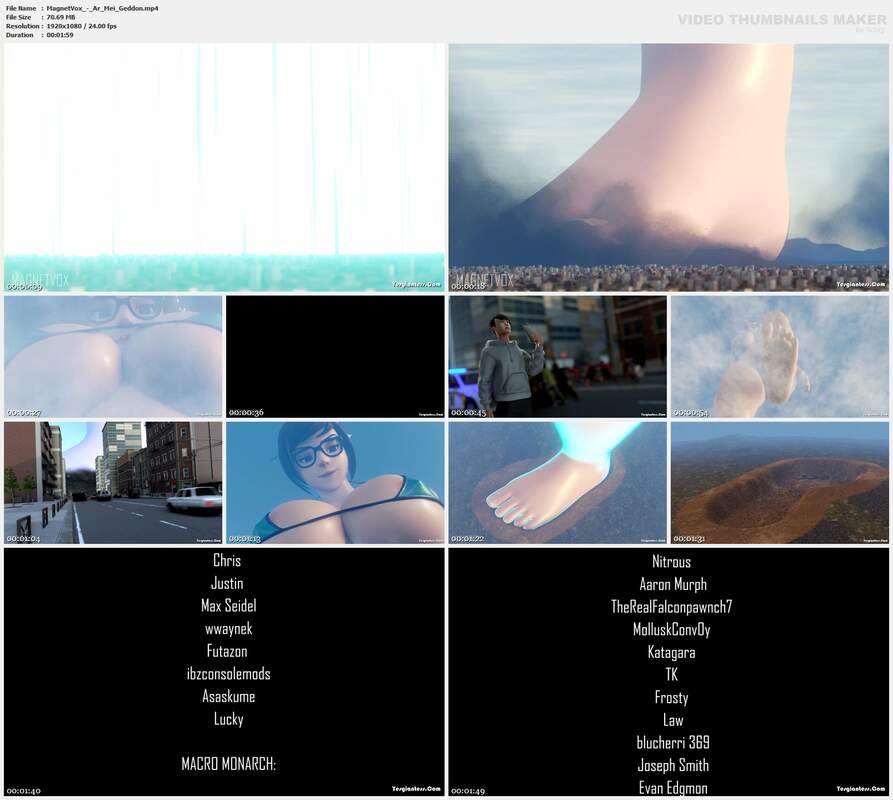Click the file name MagnetVox_-_Ar_Mei_Geddon.mp4
893x800 pixels.
pyautogui.click(x=103, y=9)
